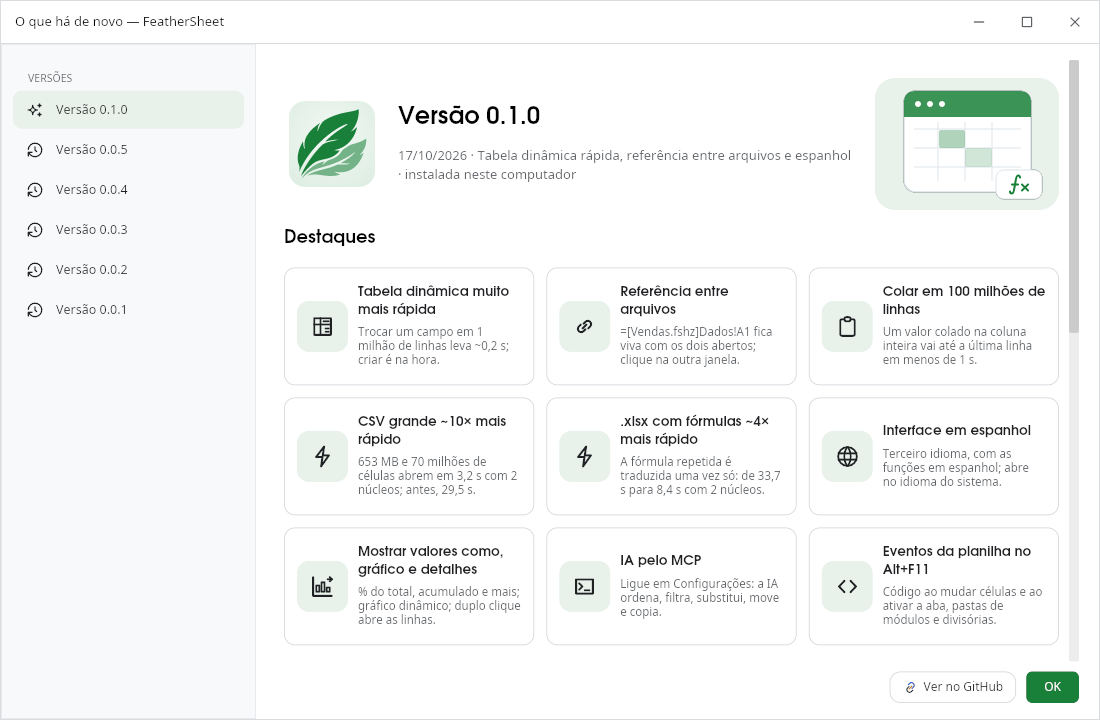
Task: Click the FeatherSheet green leaf logo
Action: (332, 144)
